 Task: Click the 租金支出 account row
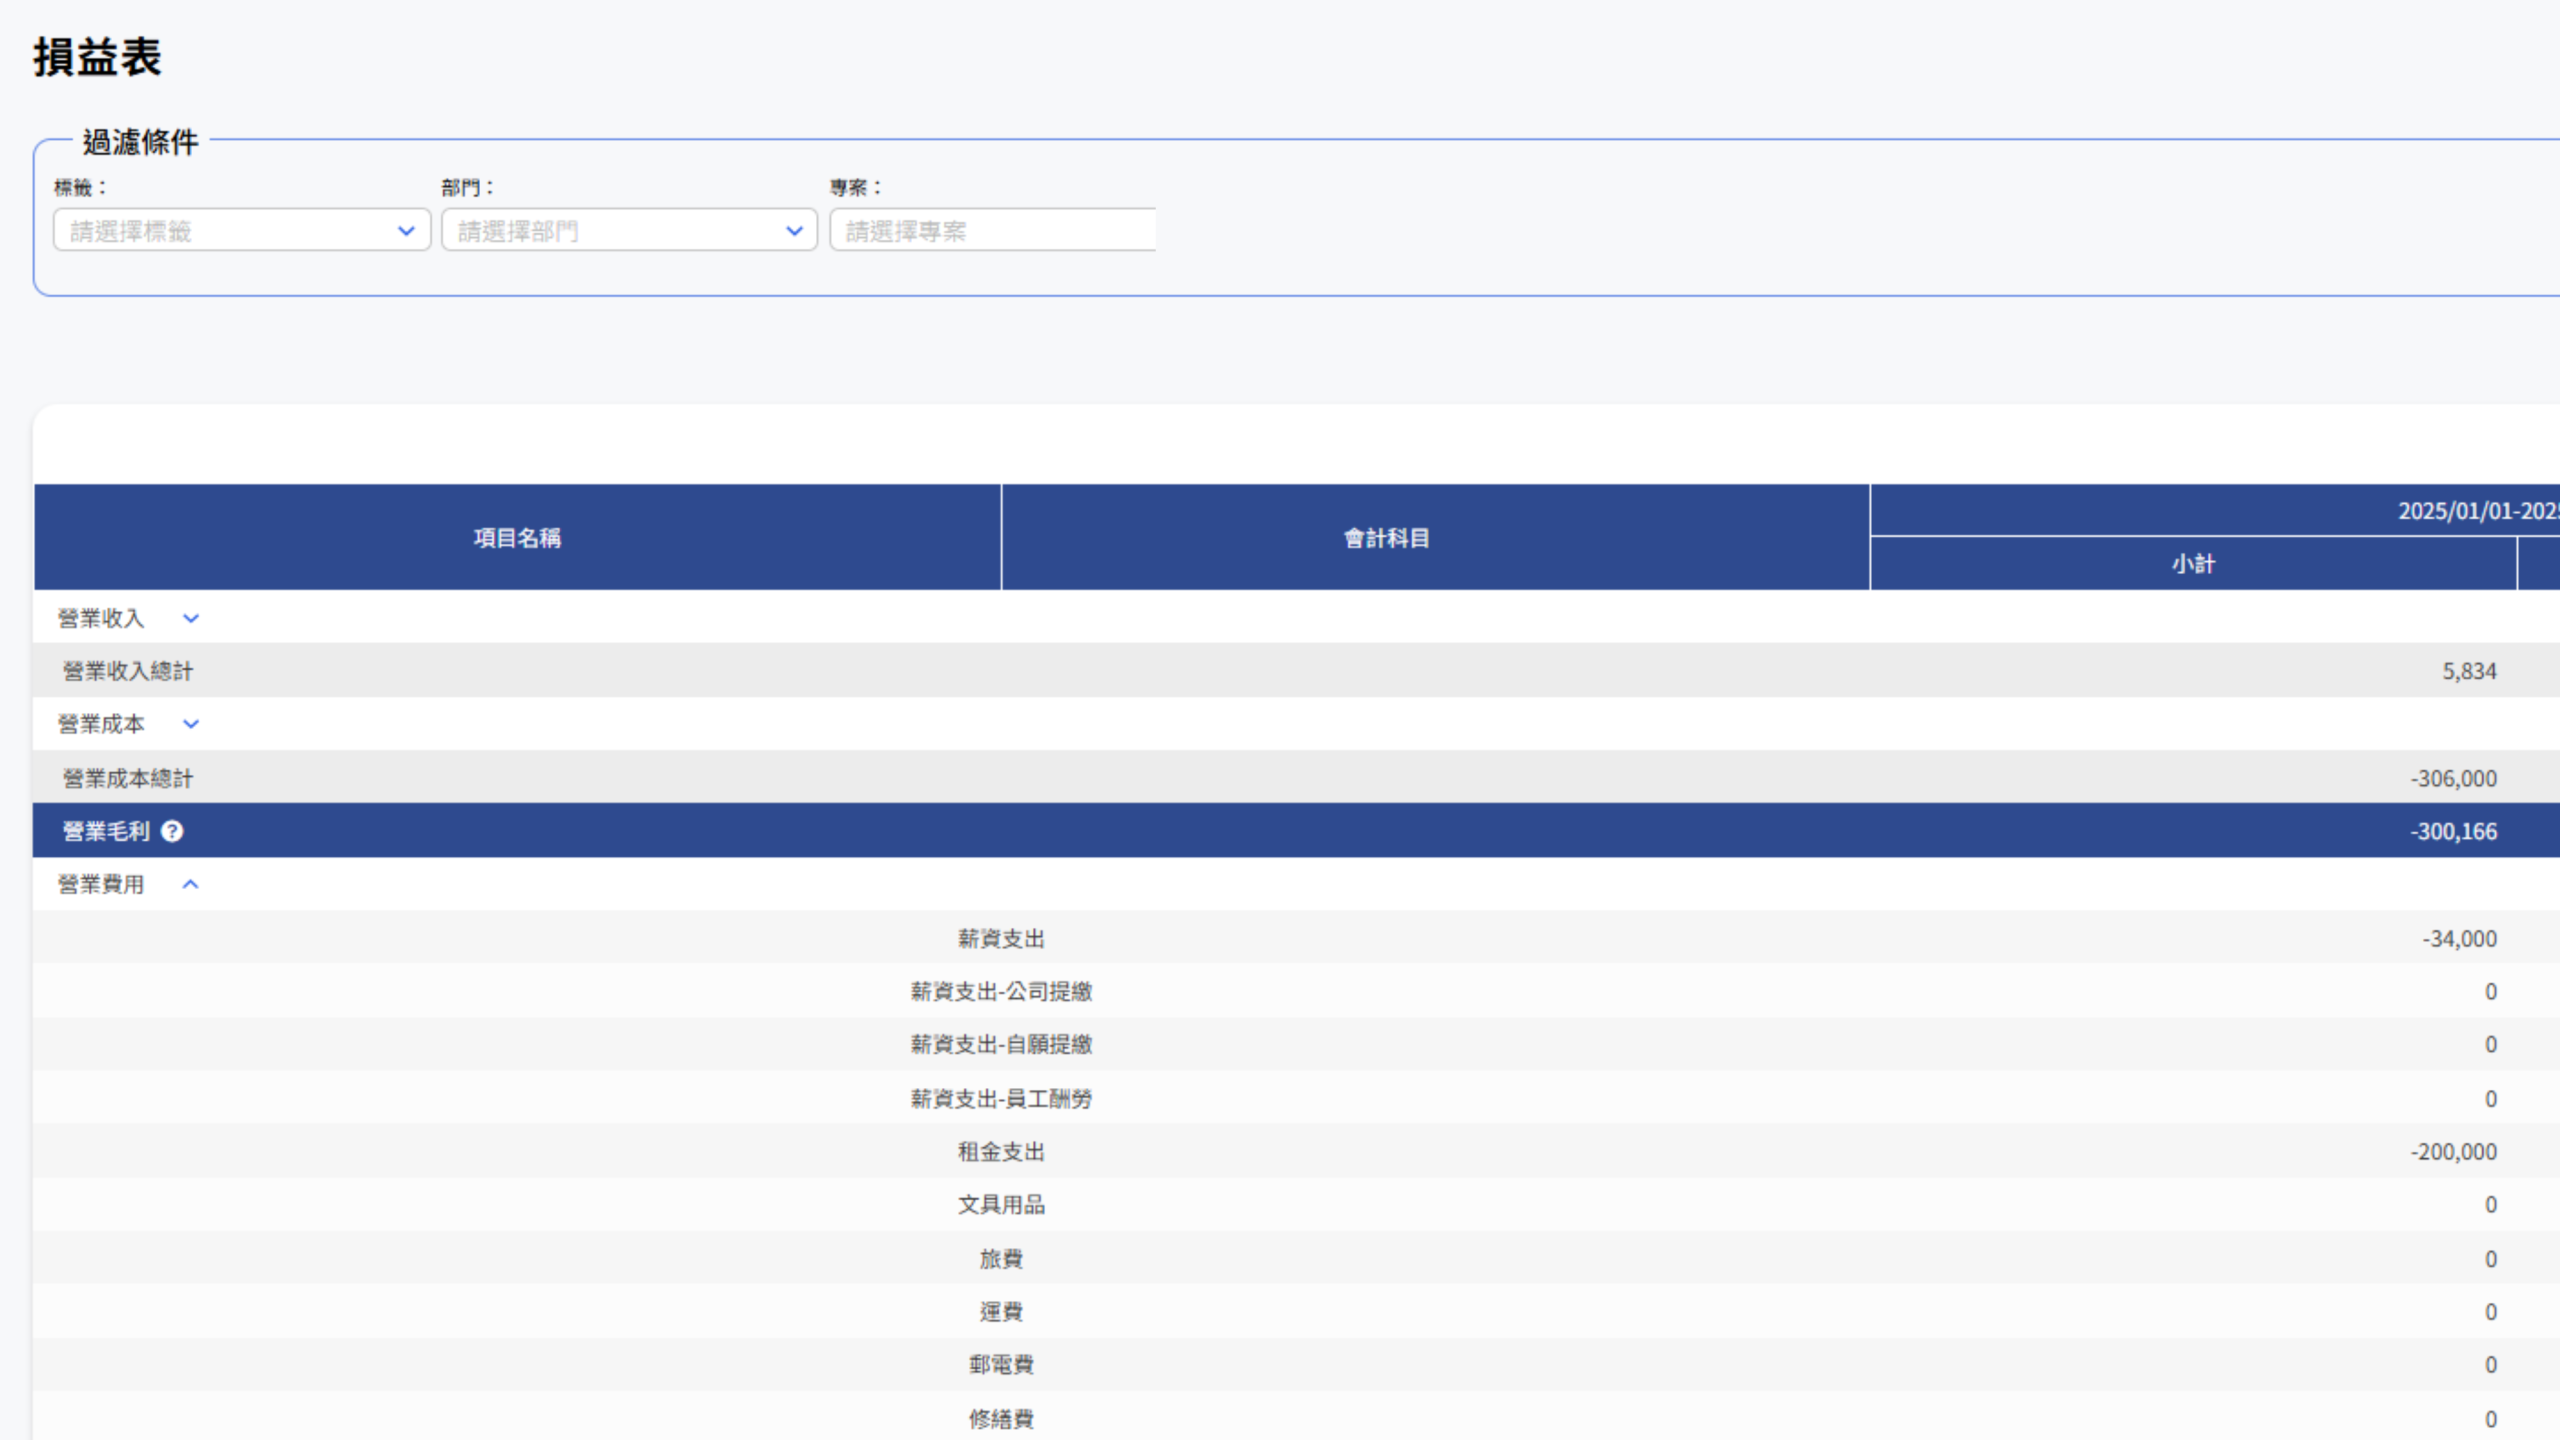pyautogui.click(x=1001, y=1151)
